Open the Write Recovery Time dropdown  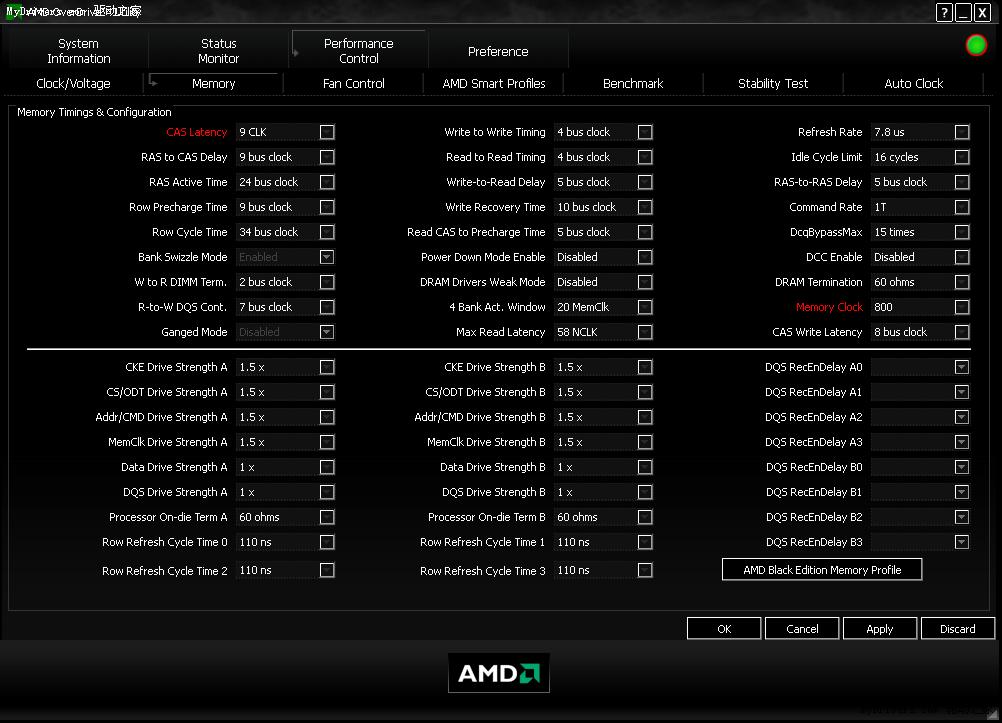coord(645,207)
